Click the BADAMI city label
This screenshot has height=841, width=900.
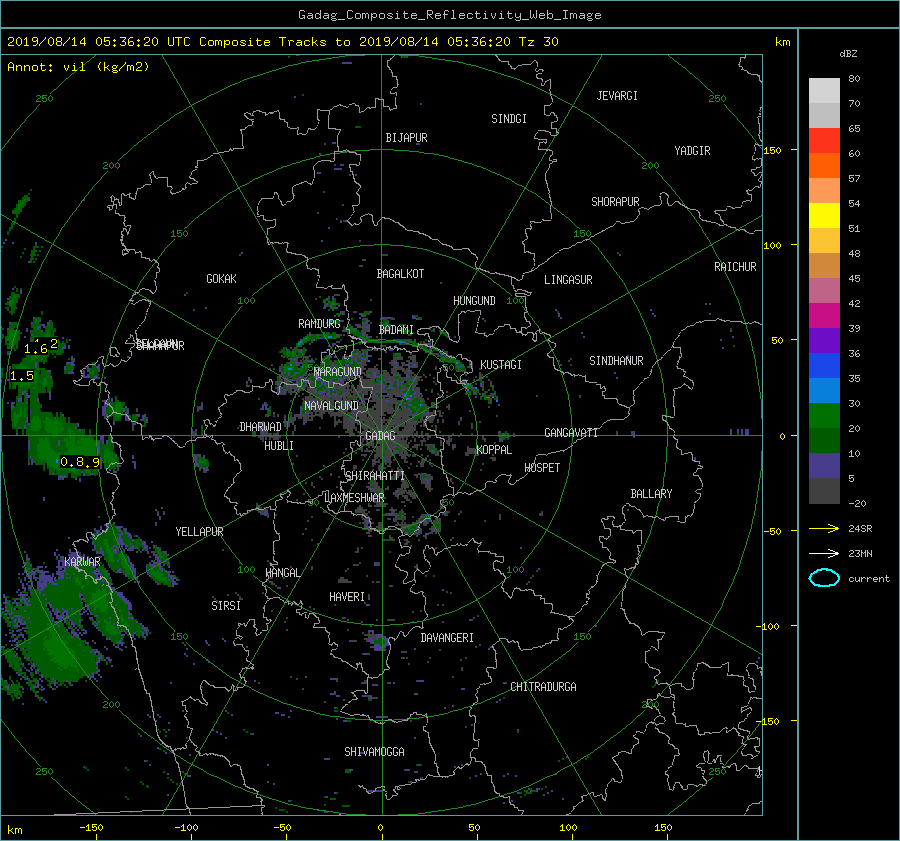pyautogui.click(x=396, y=330)
